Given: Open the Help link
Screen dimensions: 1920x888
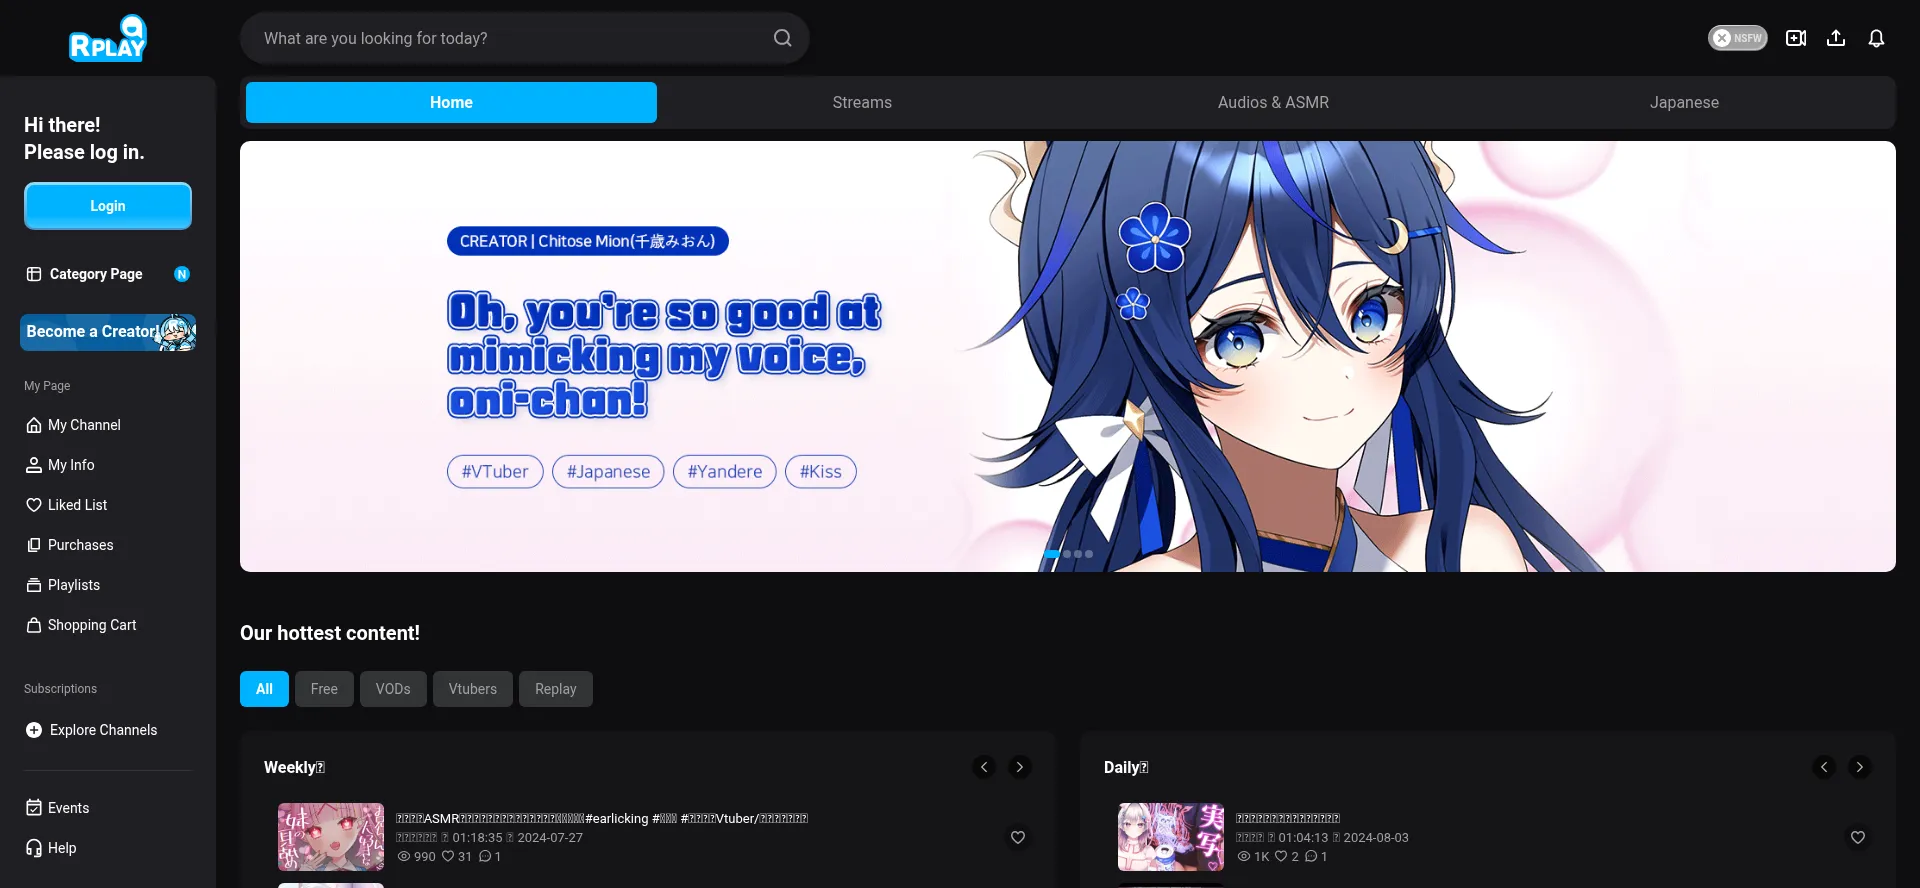Looking at the screenshot, I should pyautogui.click(x=62, y=848).
